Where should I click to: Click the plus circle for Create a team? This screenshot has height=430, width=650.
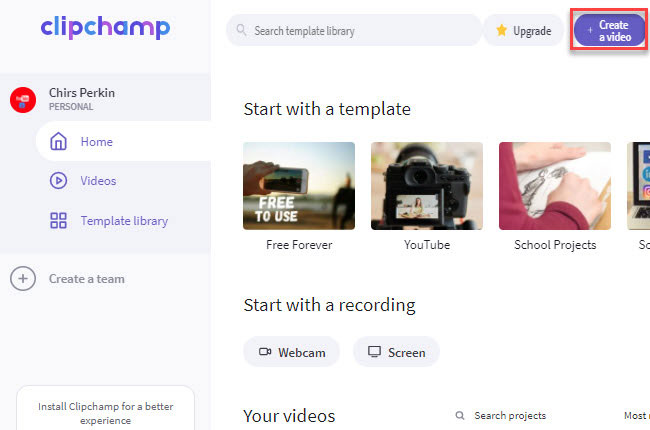[23, 279]
